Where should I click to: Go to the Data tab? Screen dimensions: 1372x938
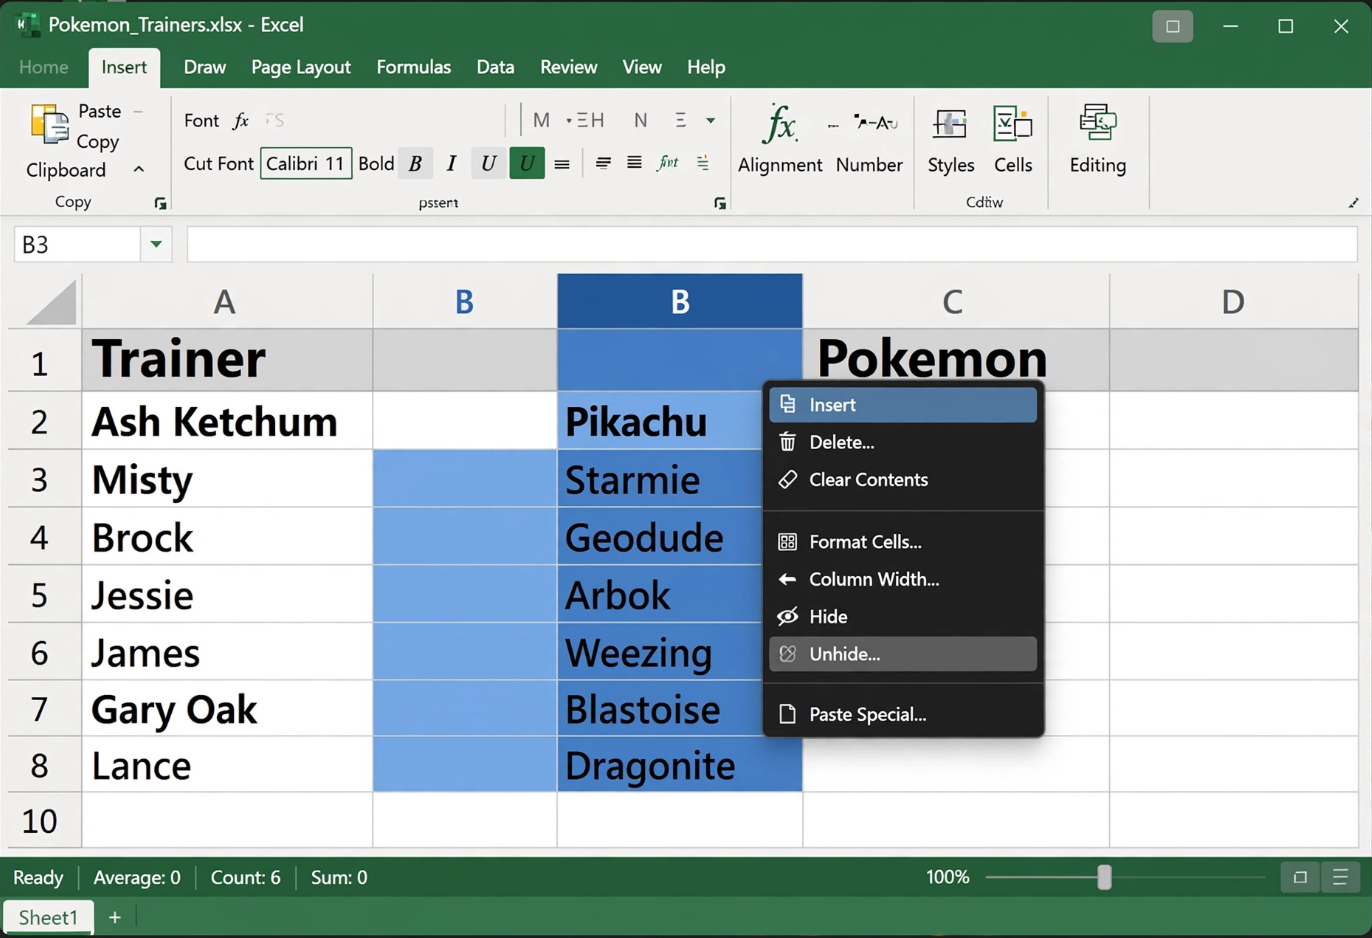495,67
